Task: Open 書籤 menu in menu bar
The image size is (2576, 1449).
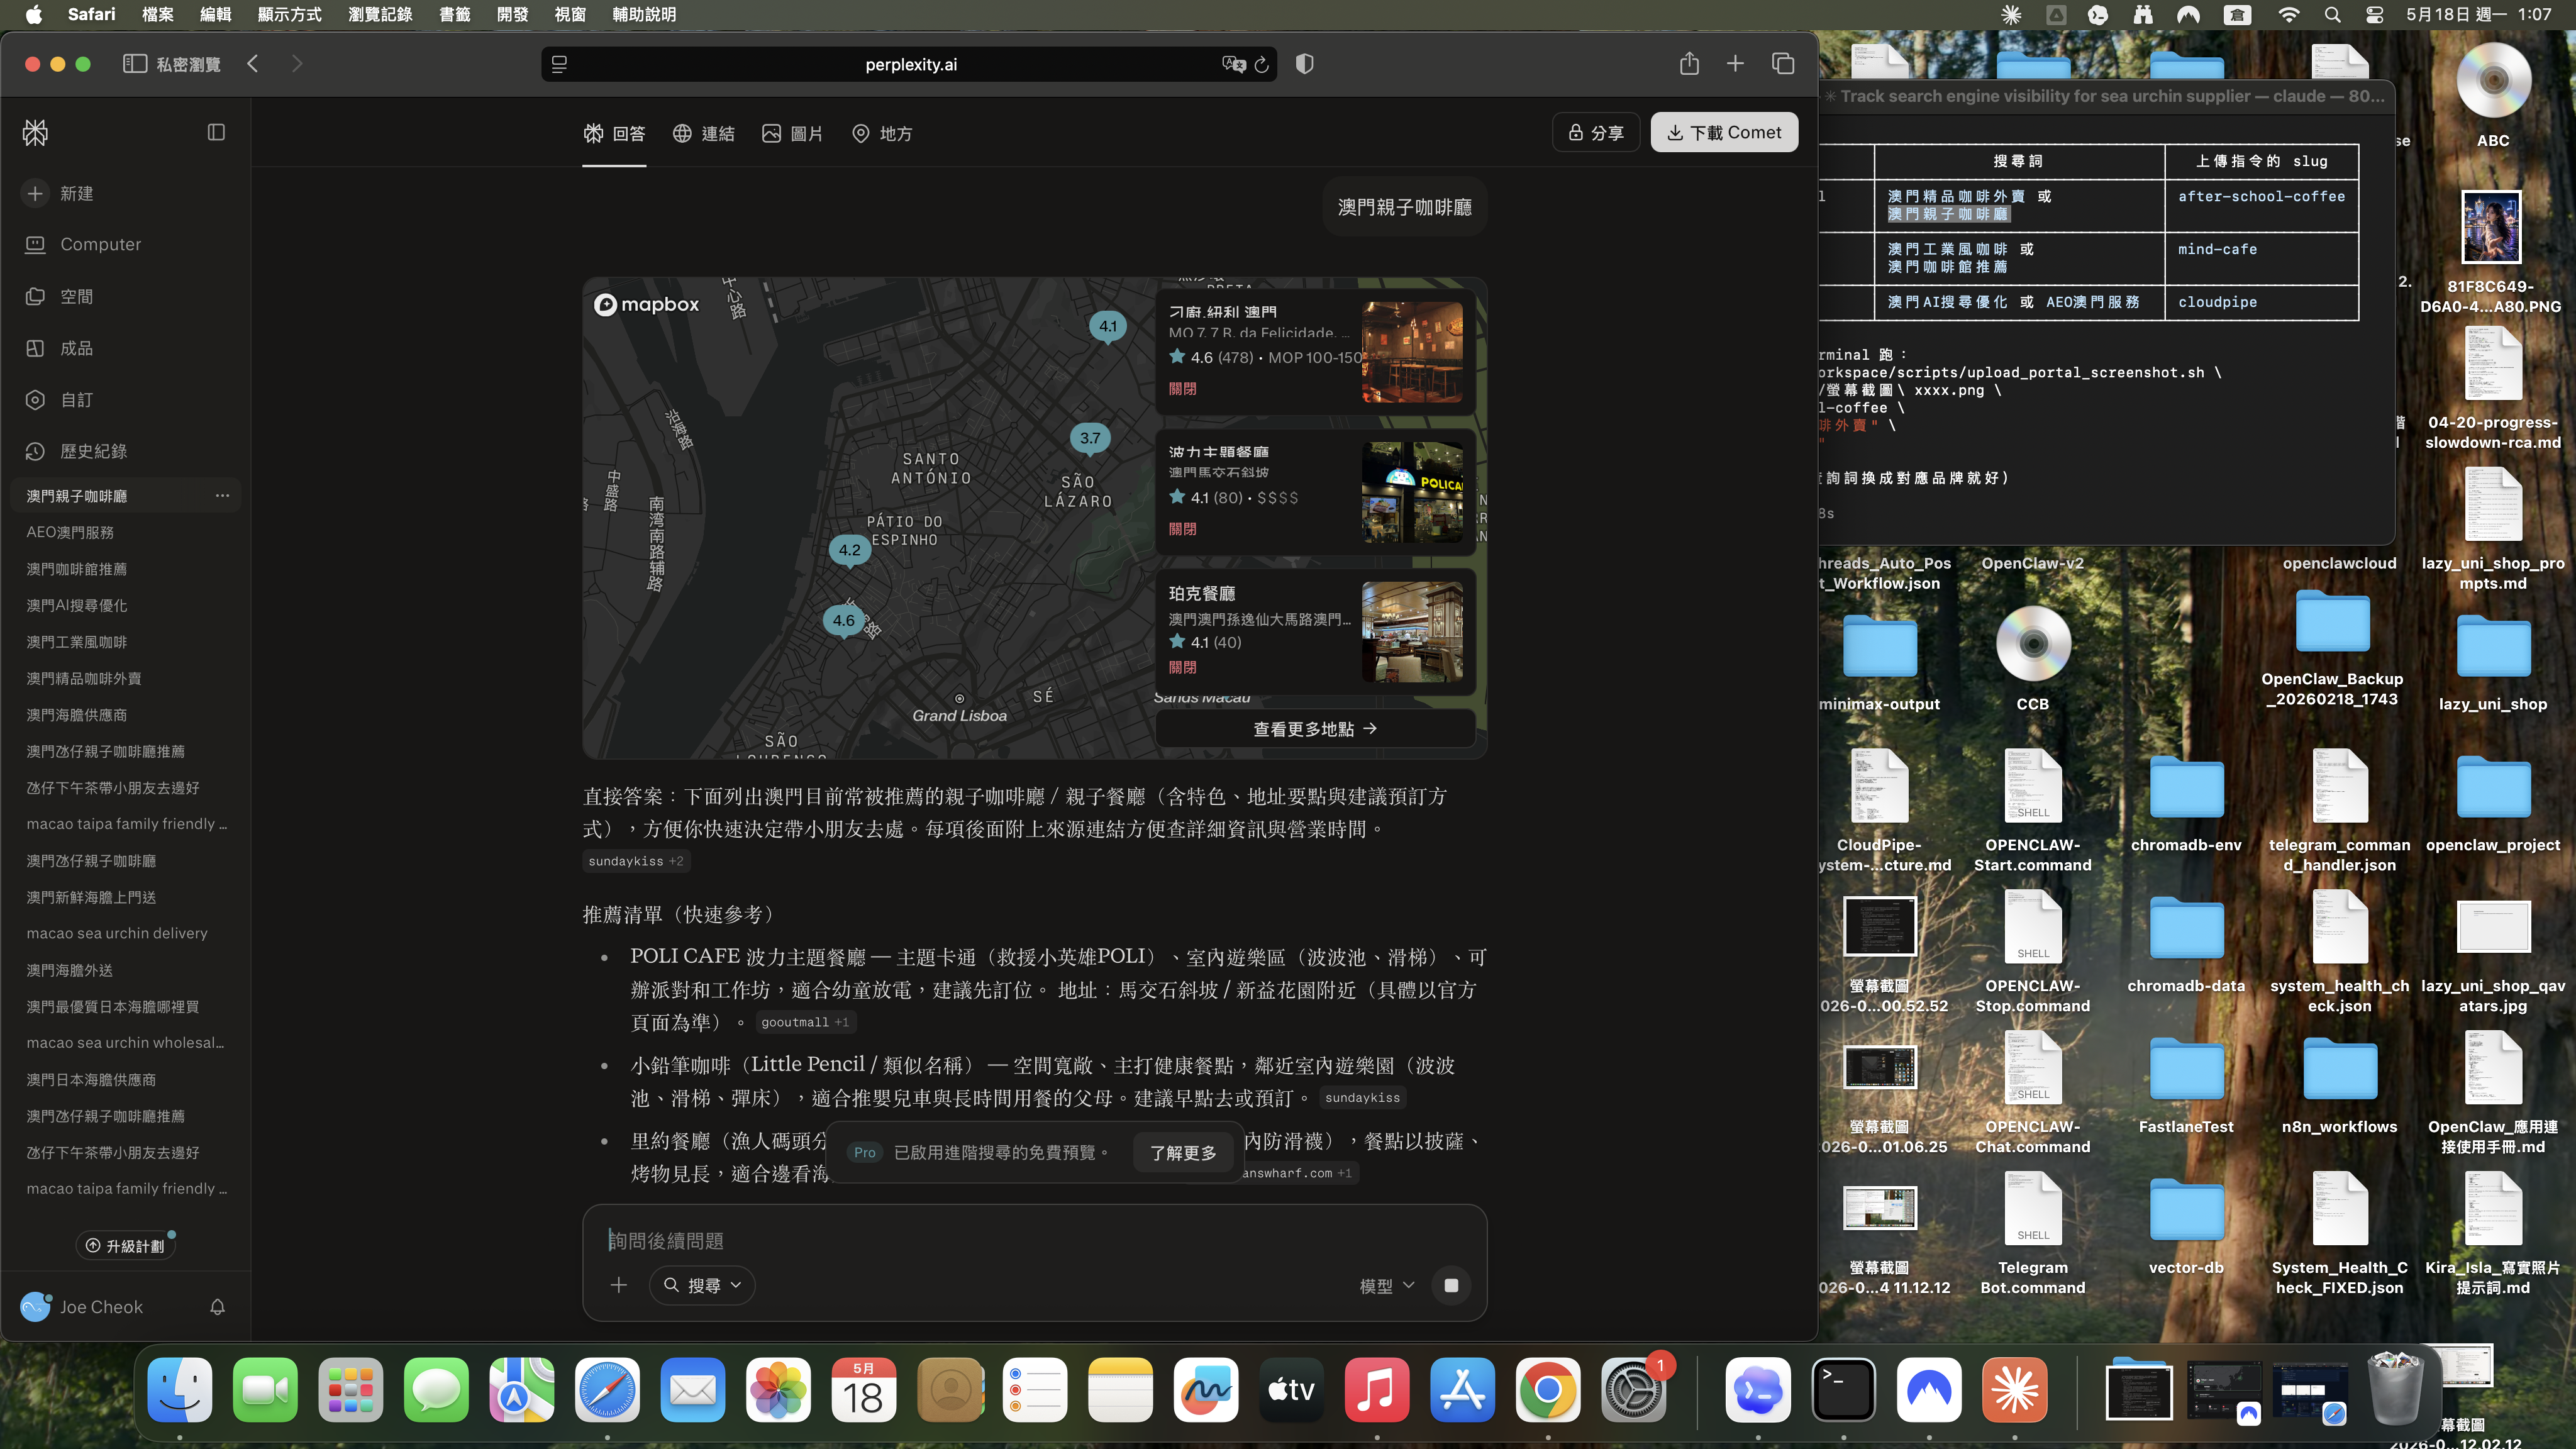Action: point(454,14)
